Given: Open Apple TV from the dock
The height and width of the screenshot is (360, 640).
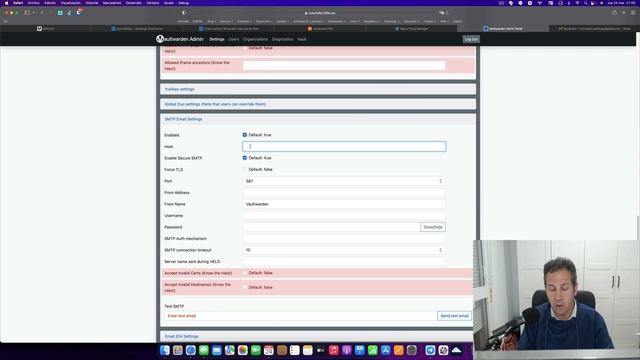Looking at the screenshot, I should click(x=321, y=350).
